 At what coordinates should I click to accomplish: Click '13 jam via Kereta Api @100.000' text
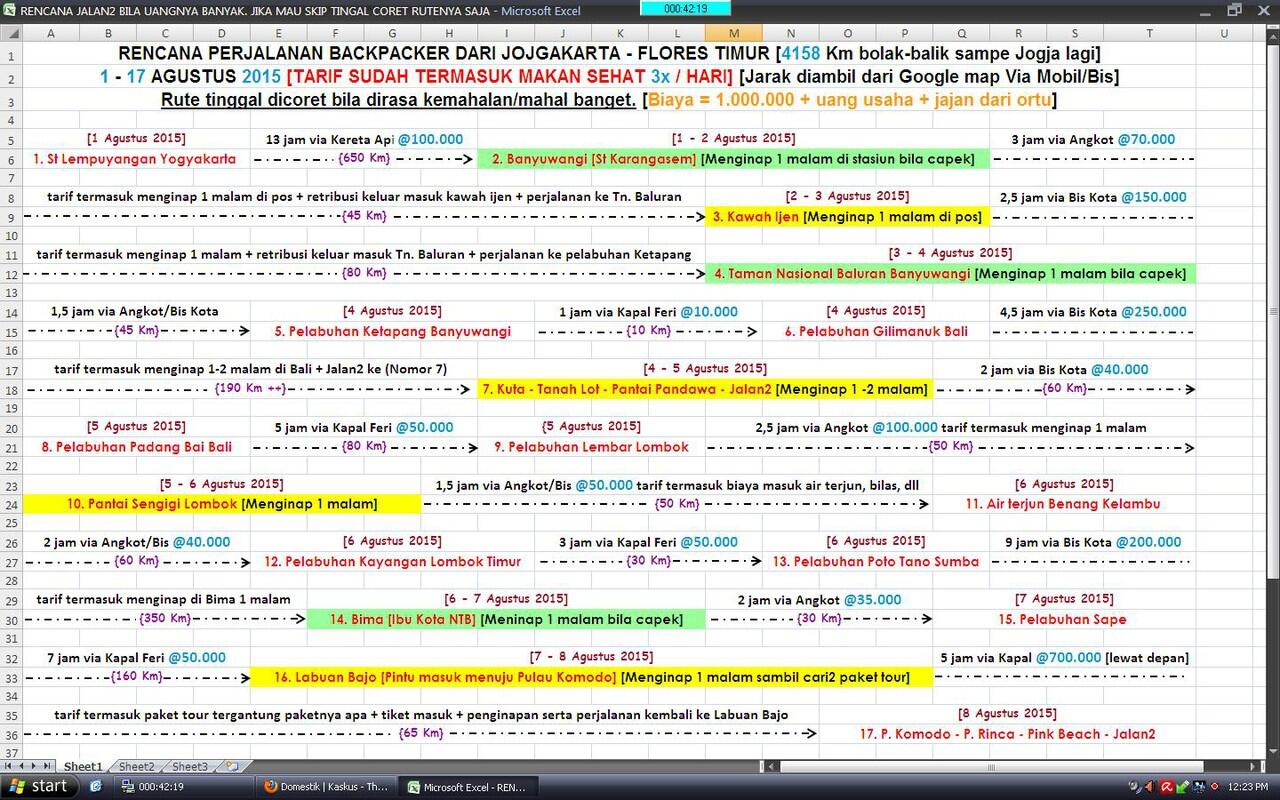point(365,140)
